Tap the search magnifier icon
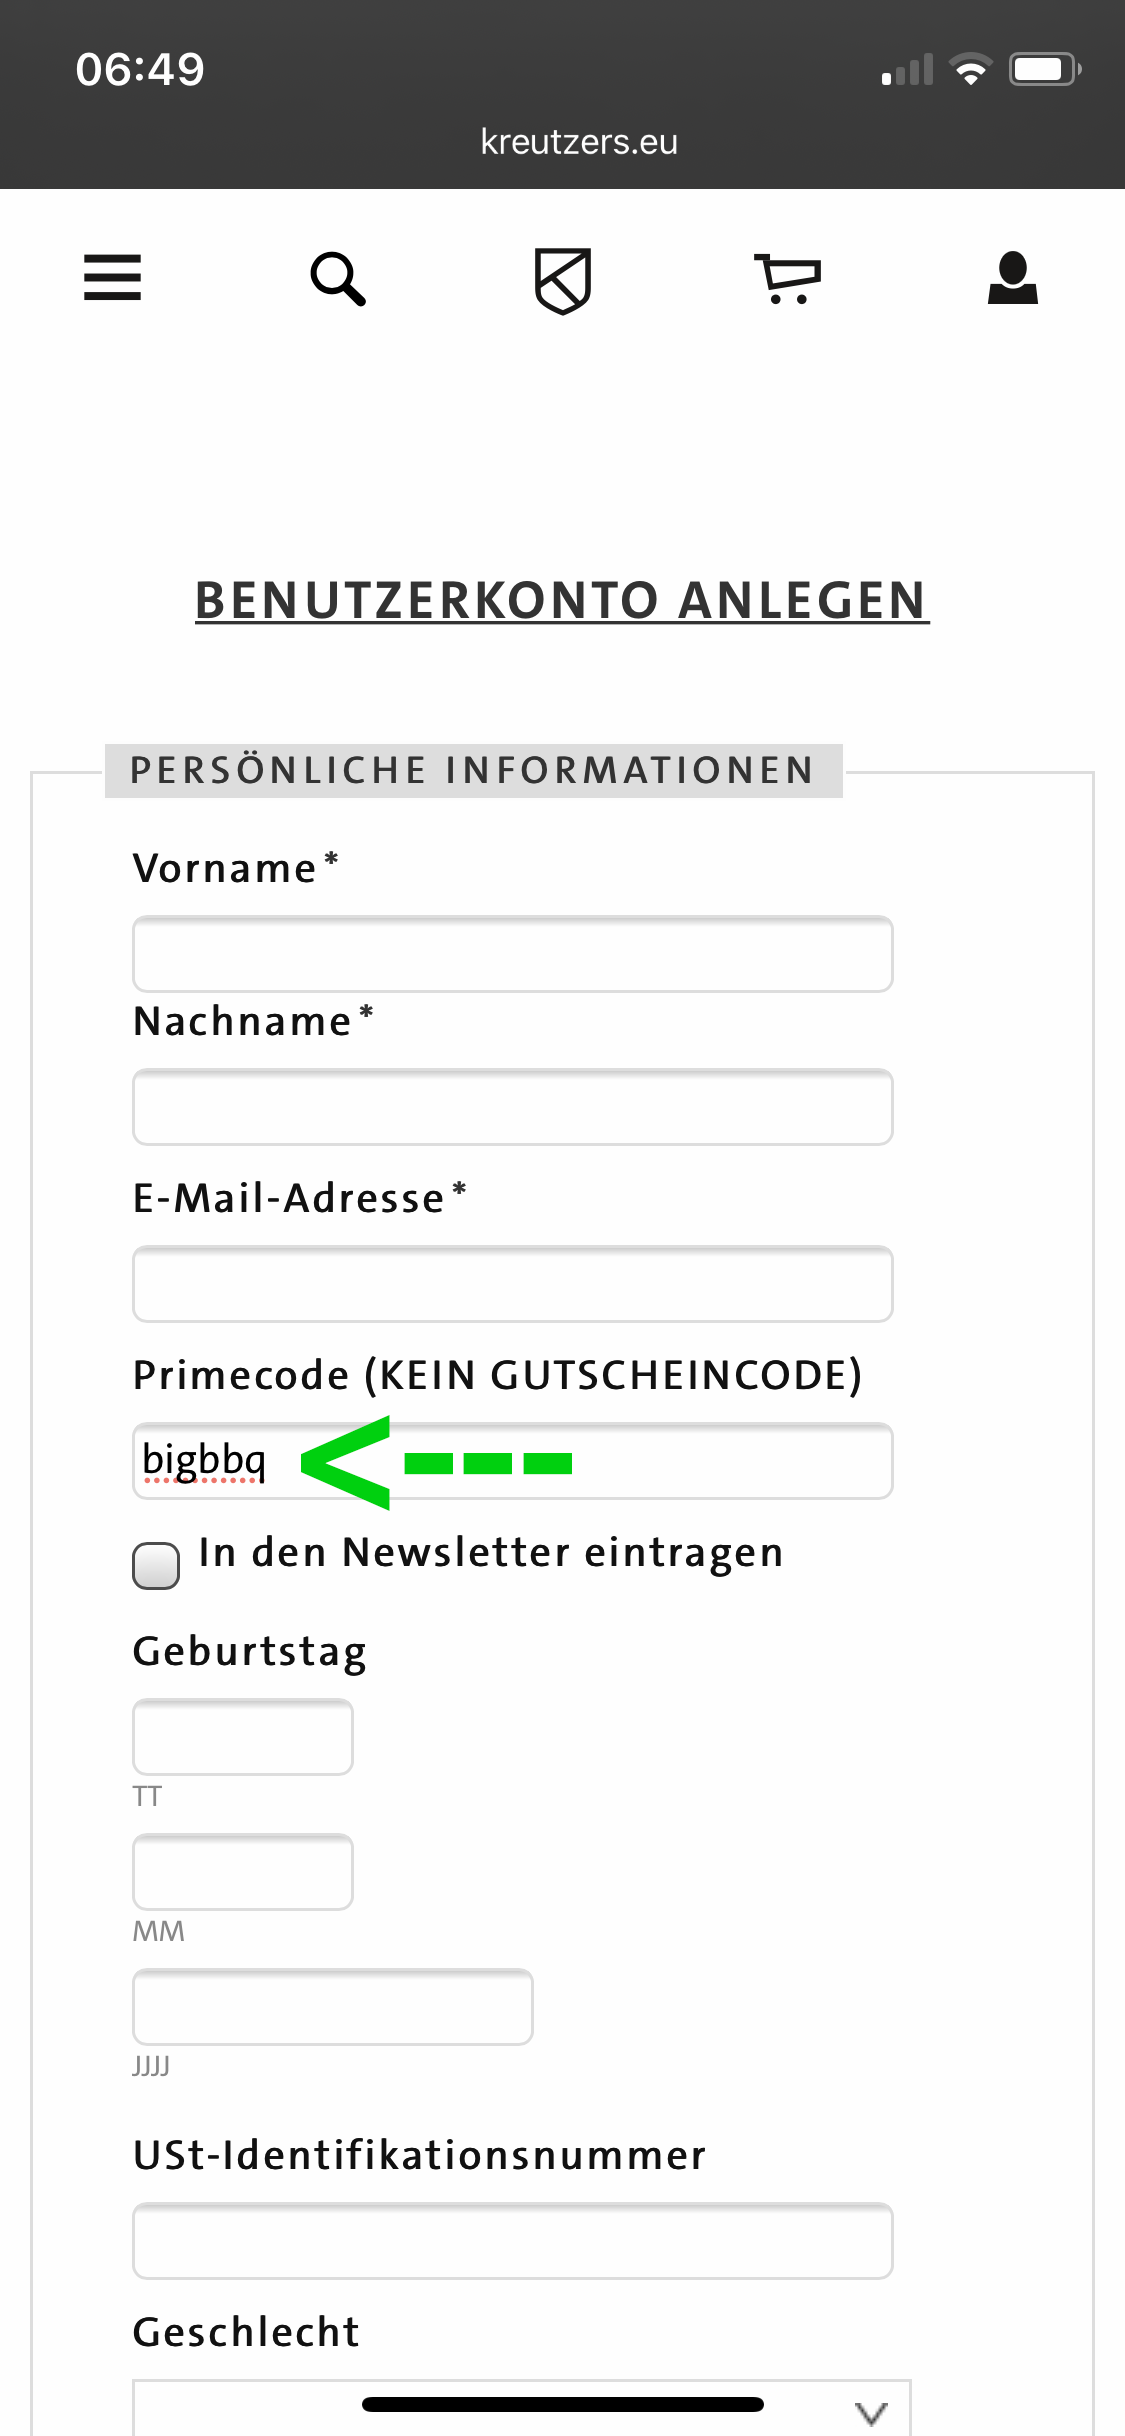 tap(338, 278)
